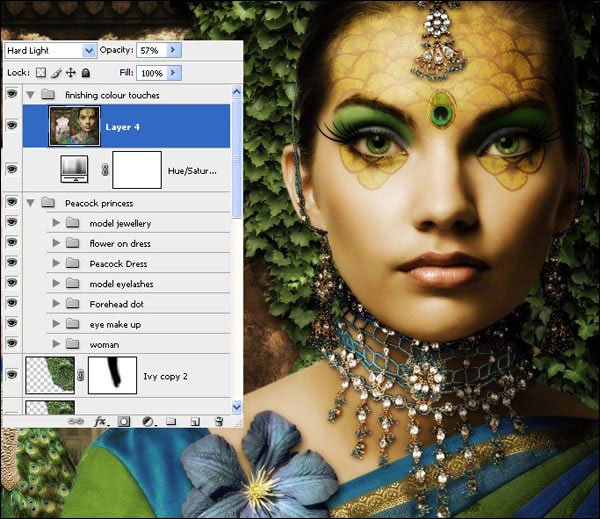Select the Hue/Saturation layer mask thumbnail
The width and height of the screenshot is (600, 519).
point(137,170)
